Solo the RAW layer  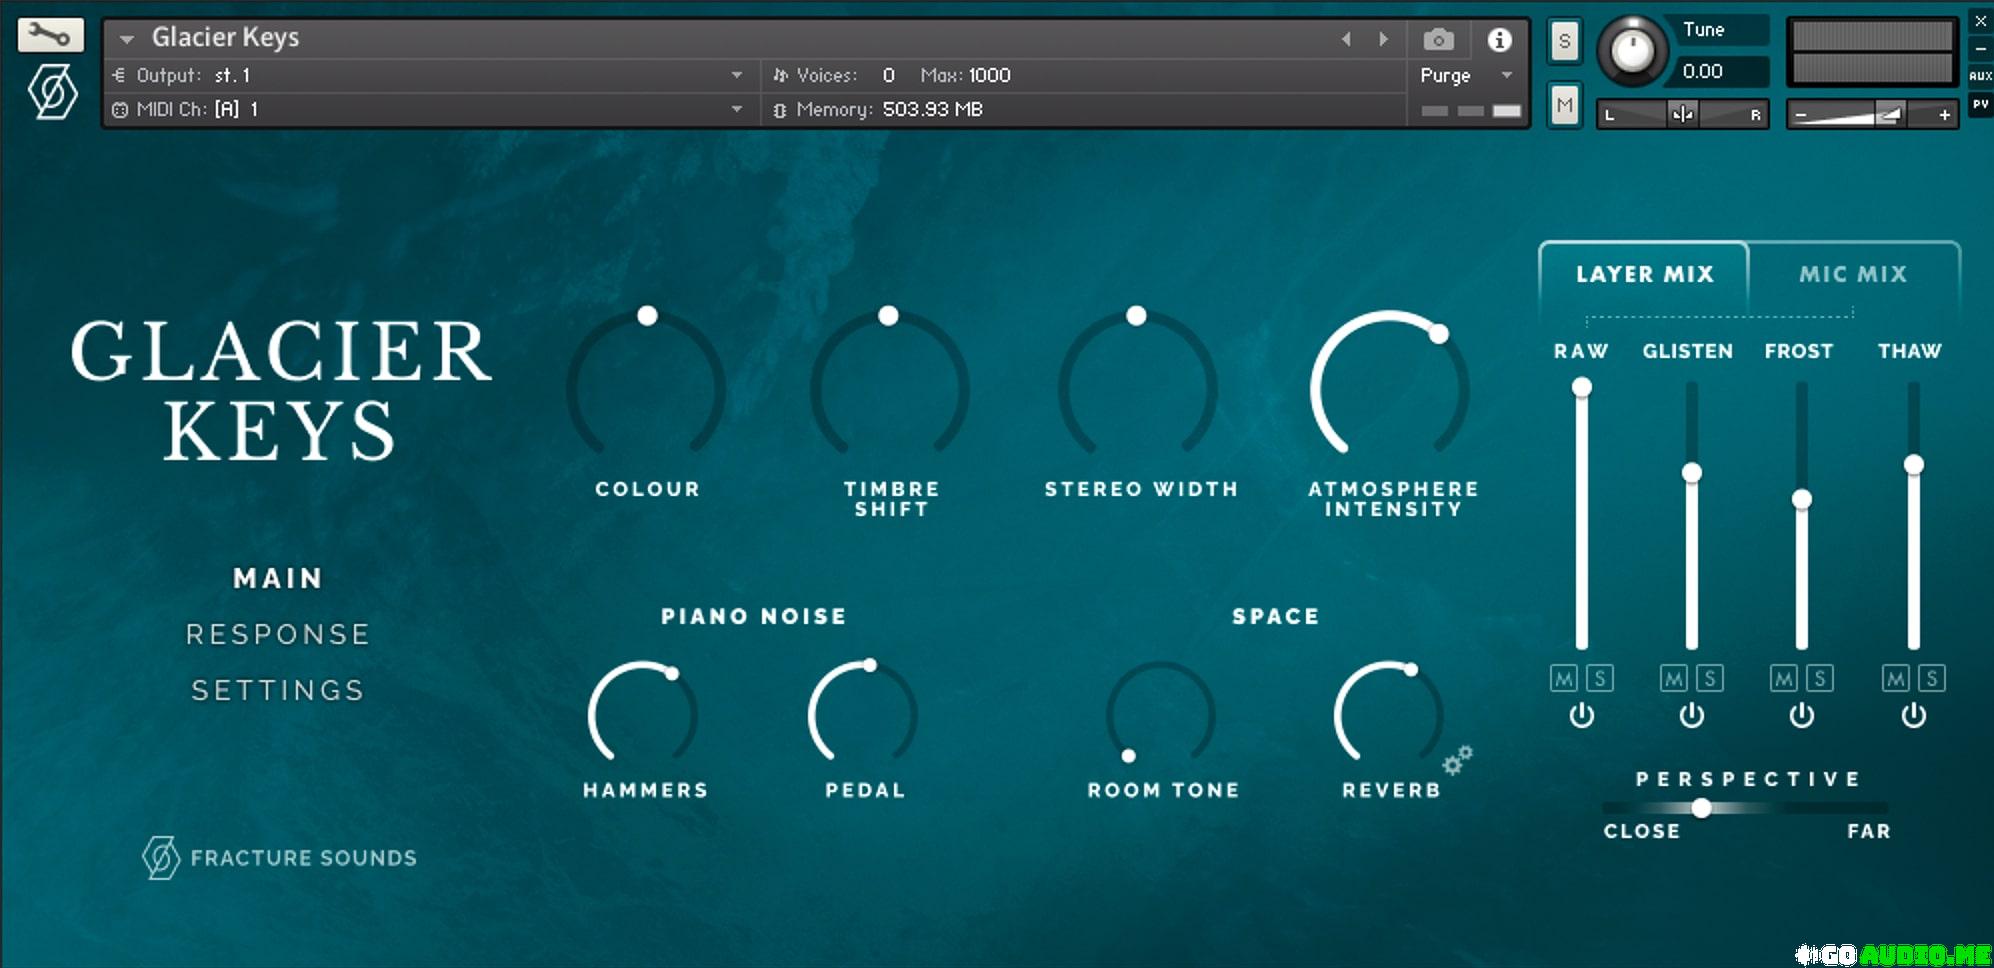pos(1600,678)
